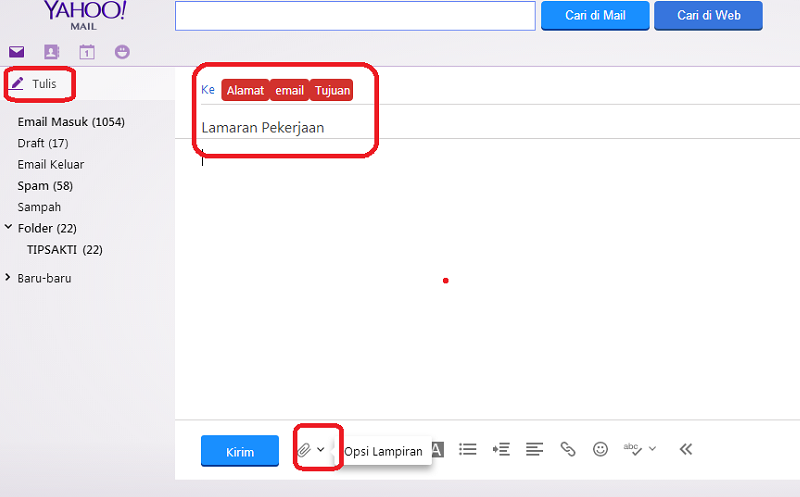Open the Draft (17) folder
Screen dimensions: 800x497
click(x=43, y=143)
